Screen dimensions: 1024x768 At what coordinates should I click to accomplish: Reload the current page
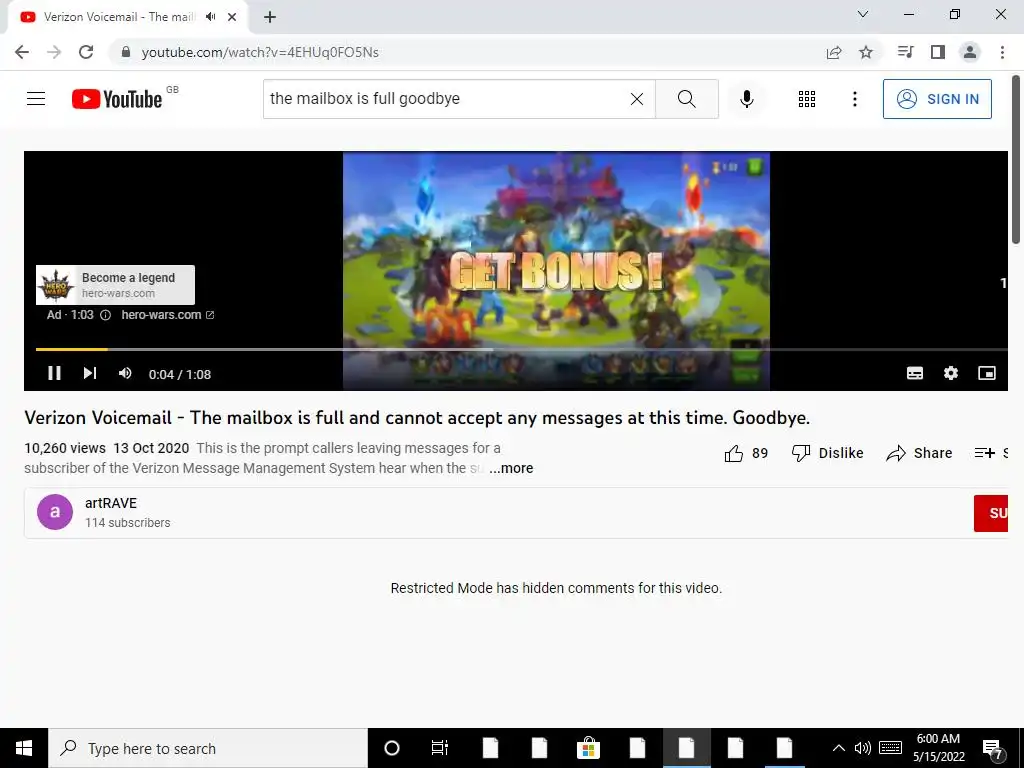[x=86, y=52]
